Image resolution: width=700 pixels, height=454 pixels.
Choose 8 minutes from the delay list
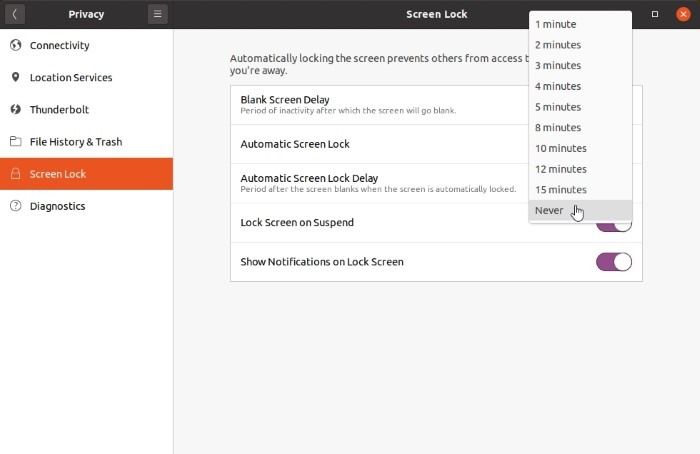pos(580,127)
